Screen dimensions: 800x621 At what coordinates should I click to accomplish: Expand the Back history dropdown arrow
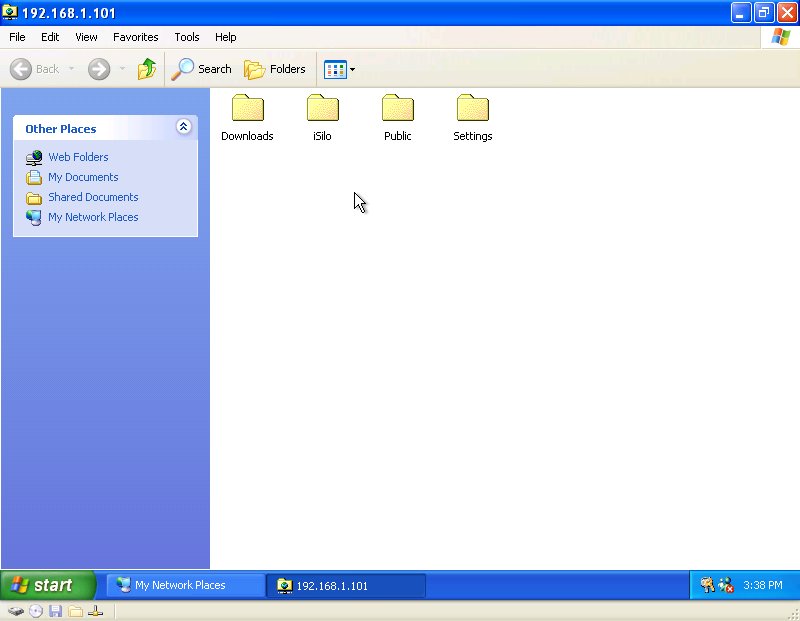(71, 69)
